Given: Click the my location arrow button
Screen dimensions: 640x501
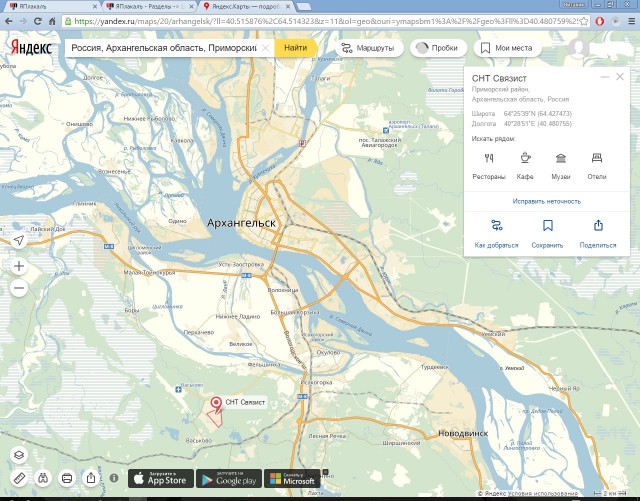Looking at the screenshot, I should [x=19, y=240].
